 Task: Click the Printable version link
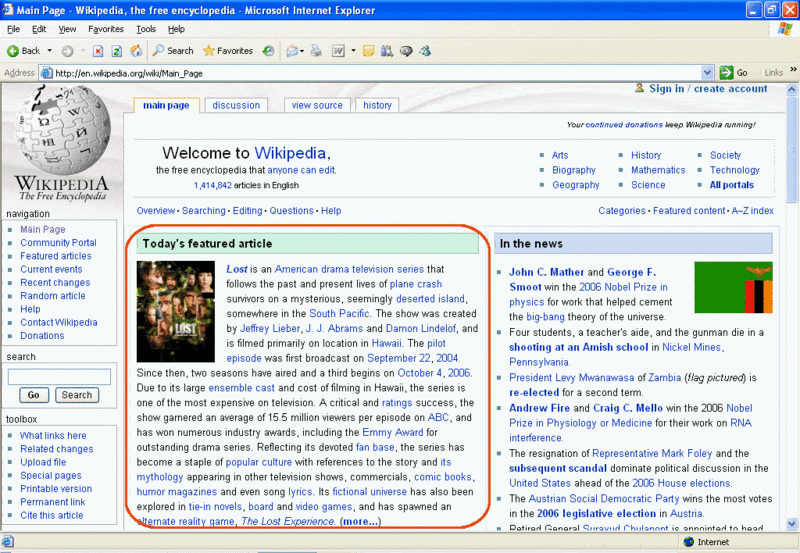click(x=56, y=489)
